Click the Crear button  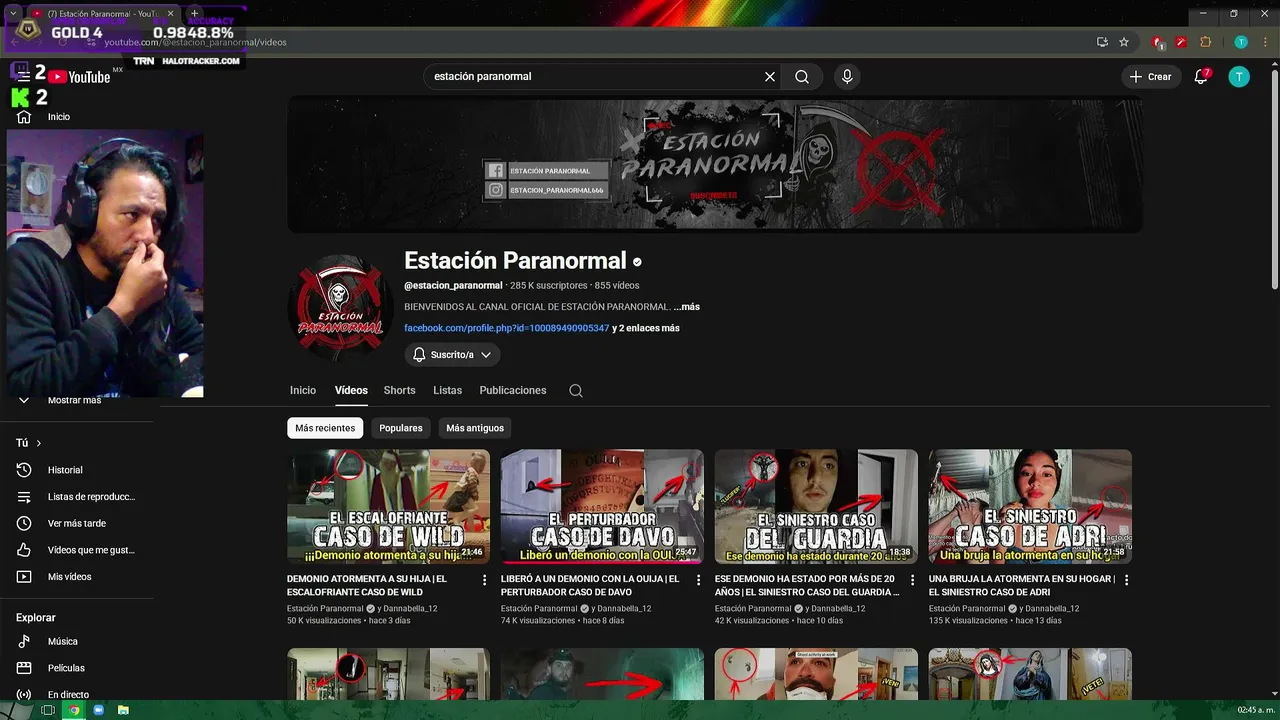tap(1150, 77)
